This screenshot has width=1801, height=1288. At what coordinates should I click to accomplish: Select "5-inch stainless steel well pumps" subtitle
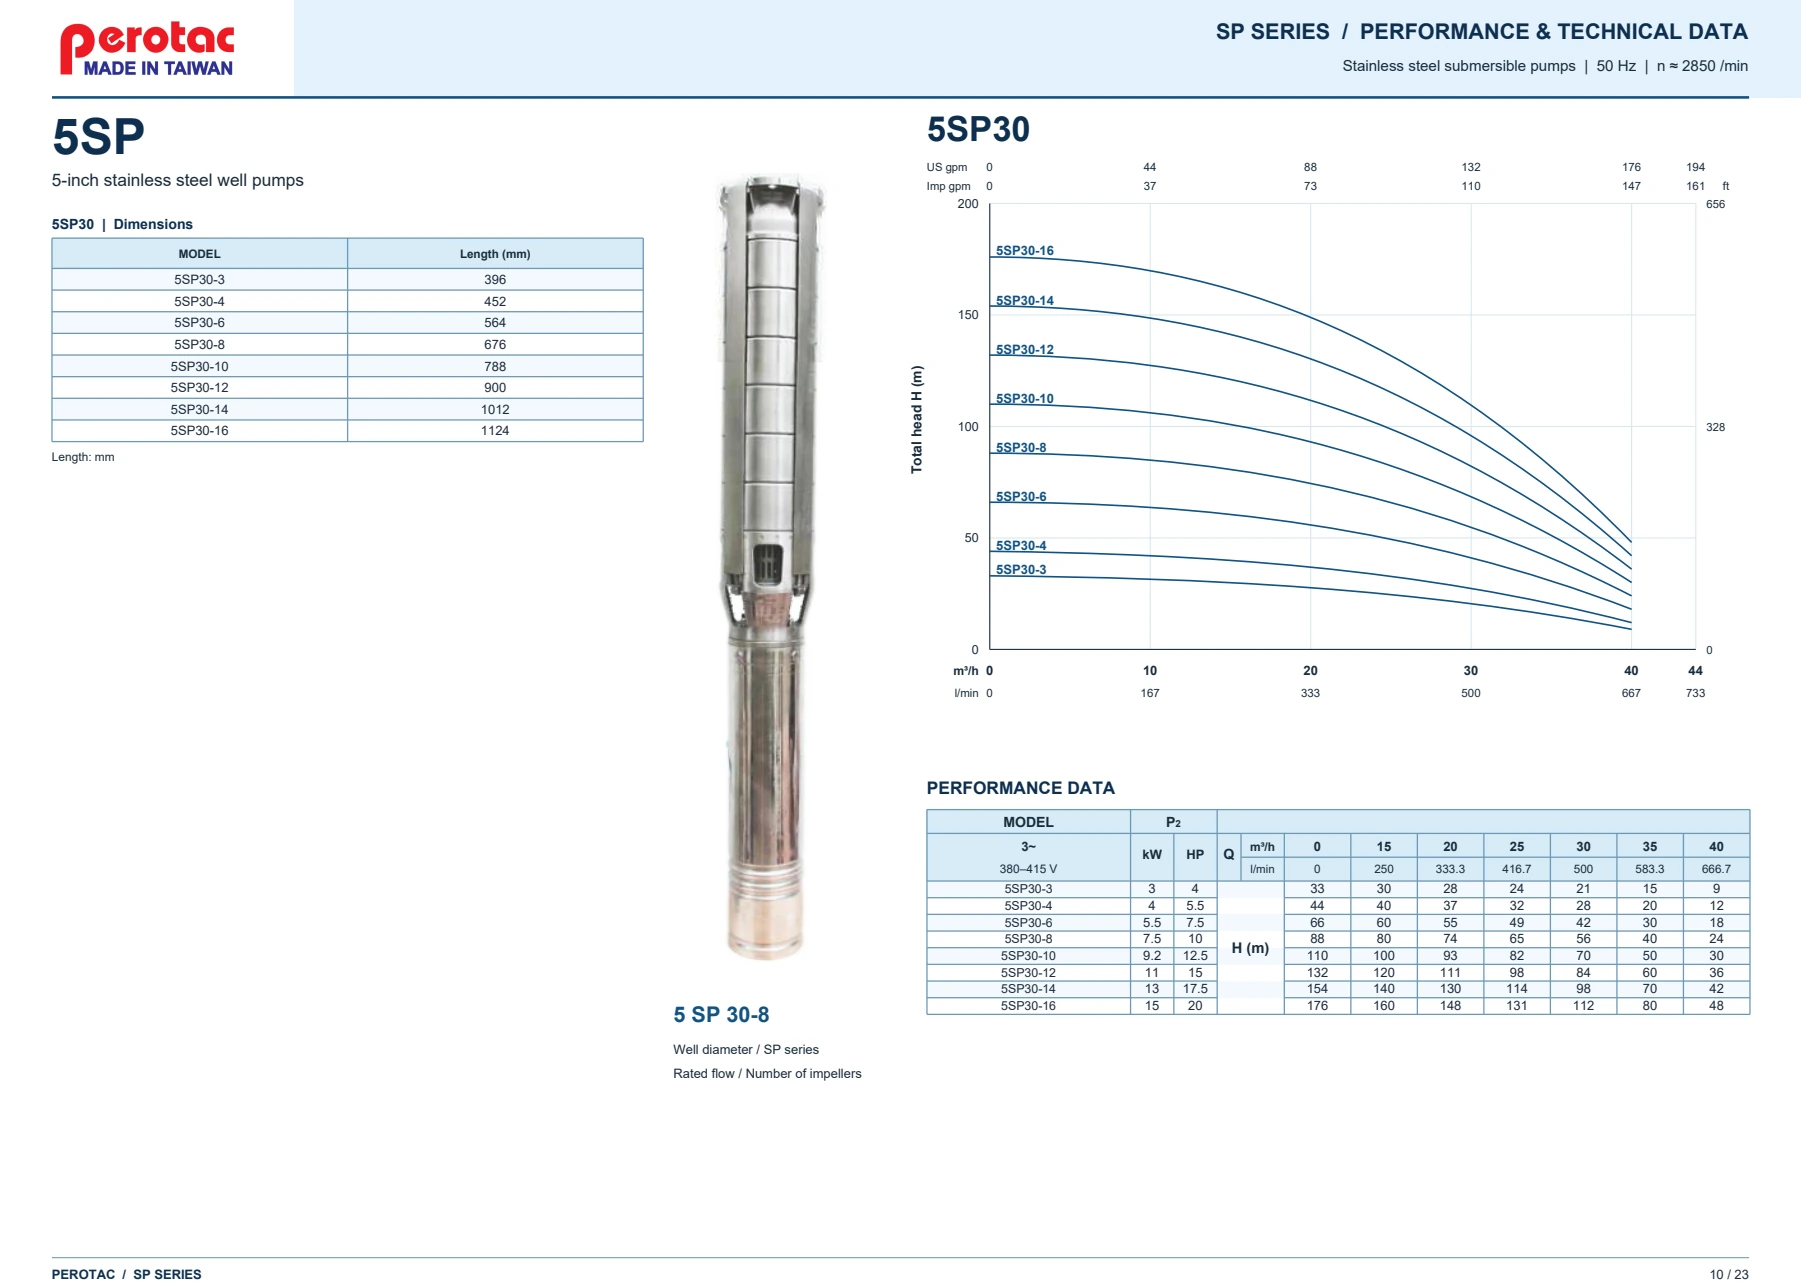(x=178, y=180)
